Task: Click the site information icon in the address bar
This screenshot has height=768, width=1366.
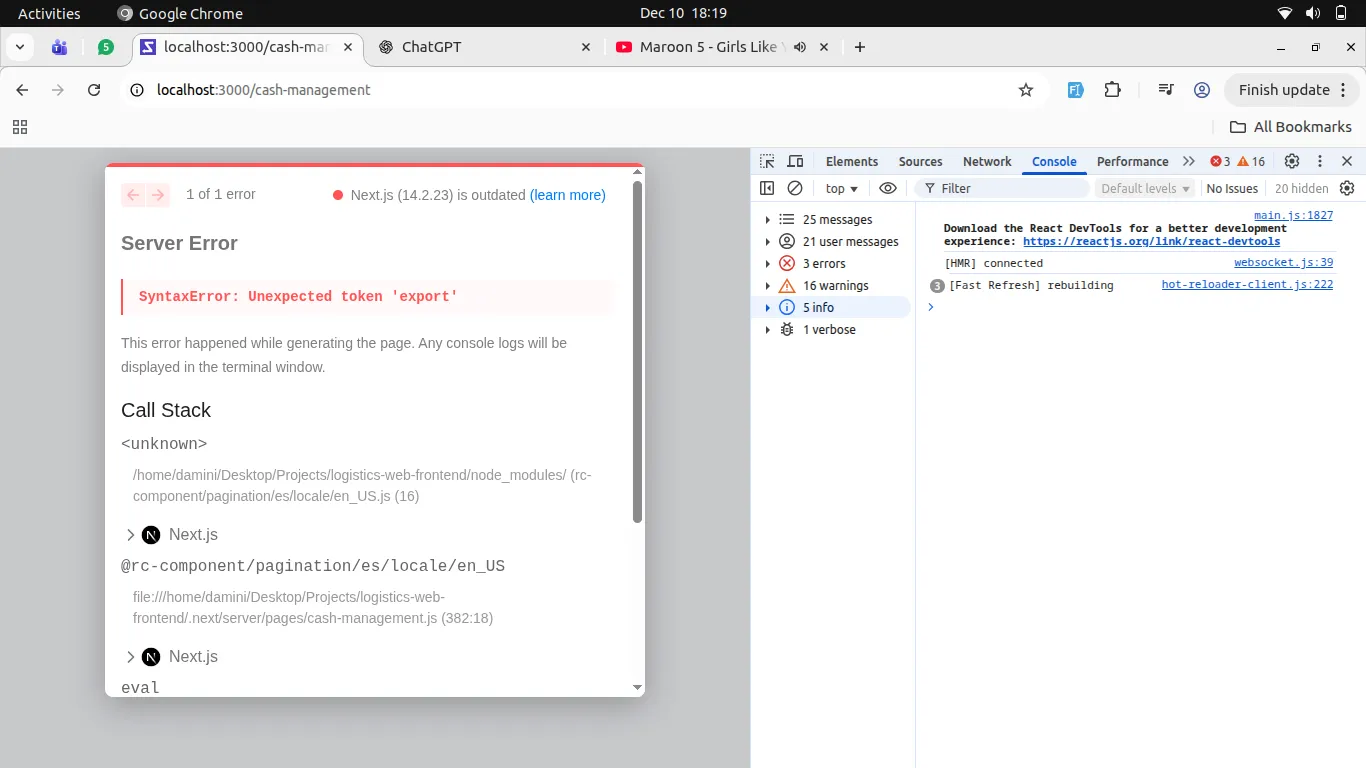Action: coord(138,90)
